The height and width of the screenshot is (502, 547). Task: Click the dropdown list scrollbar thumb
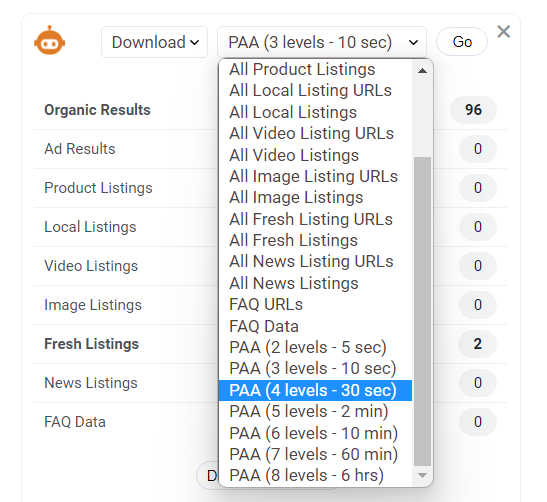point(422,311)
